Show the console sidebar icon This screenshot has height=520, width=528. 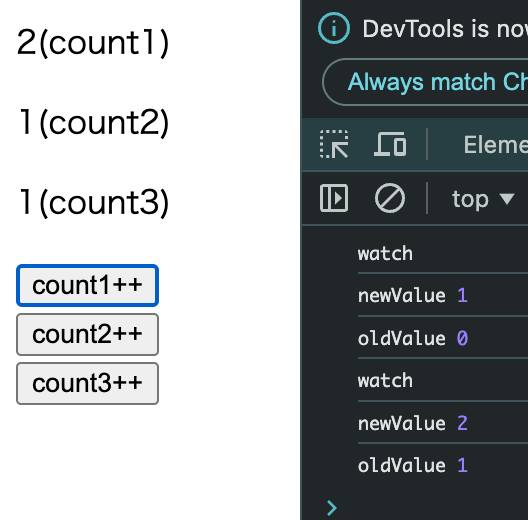(x=334, y=198)
